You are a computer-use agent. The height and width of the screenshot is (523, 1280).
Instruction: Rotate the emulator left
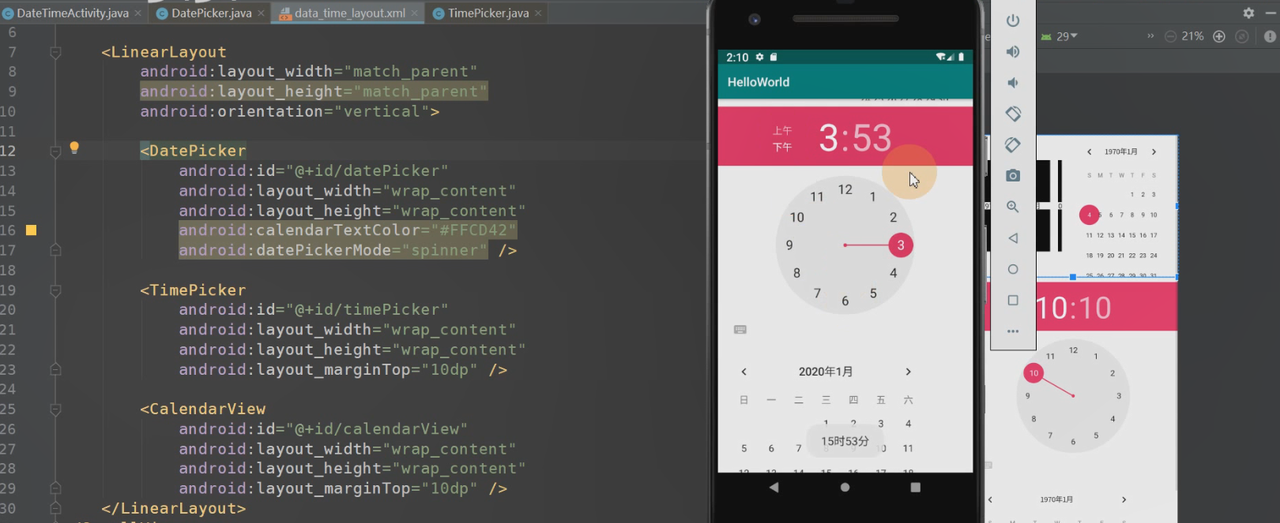pyautogui.click(x=1013, y=114)
